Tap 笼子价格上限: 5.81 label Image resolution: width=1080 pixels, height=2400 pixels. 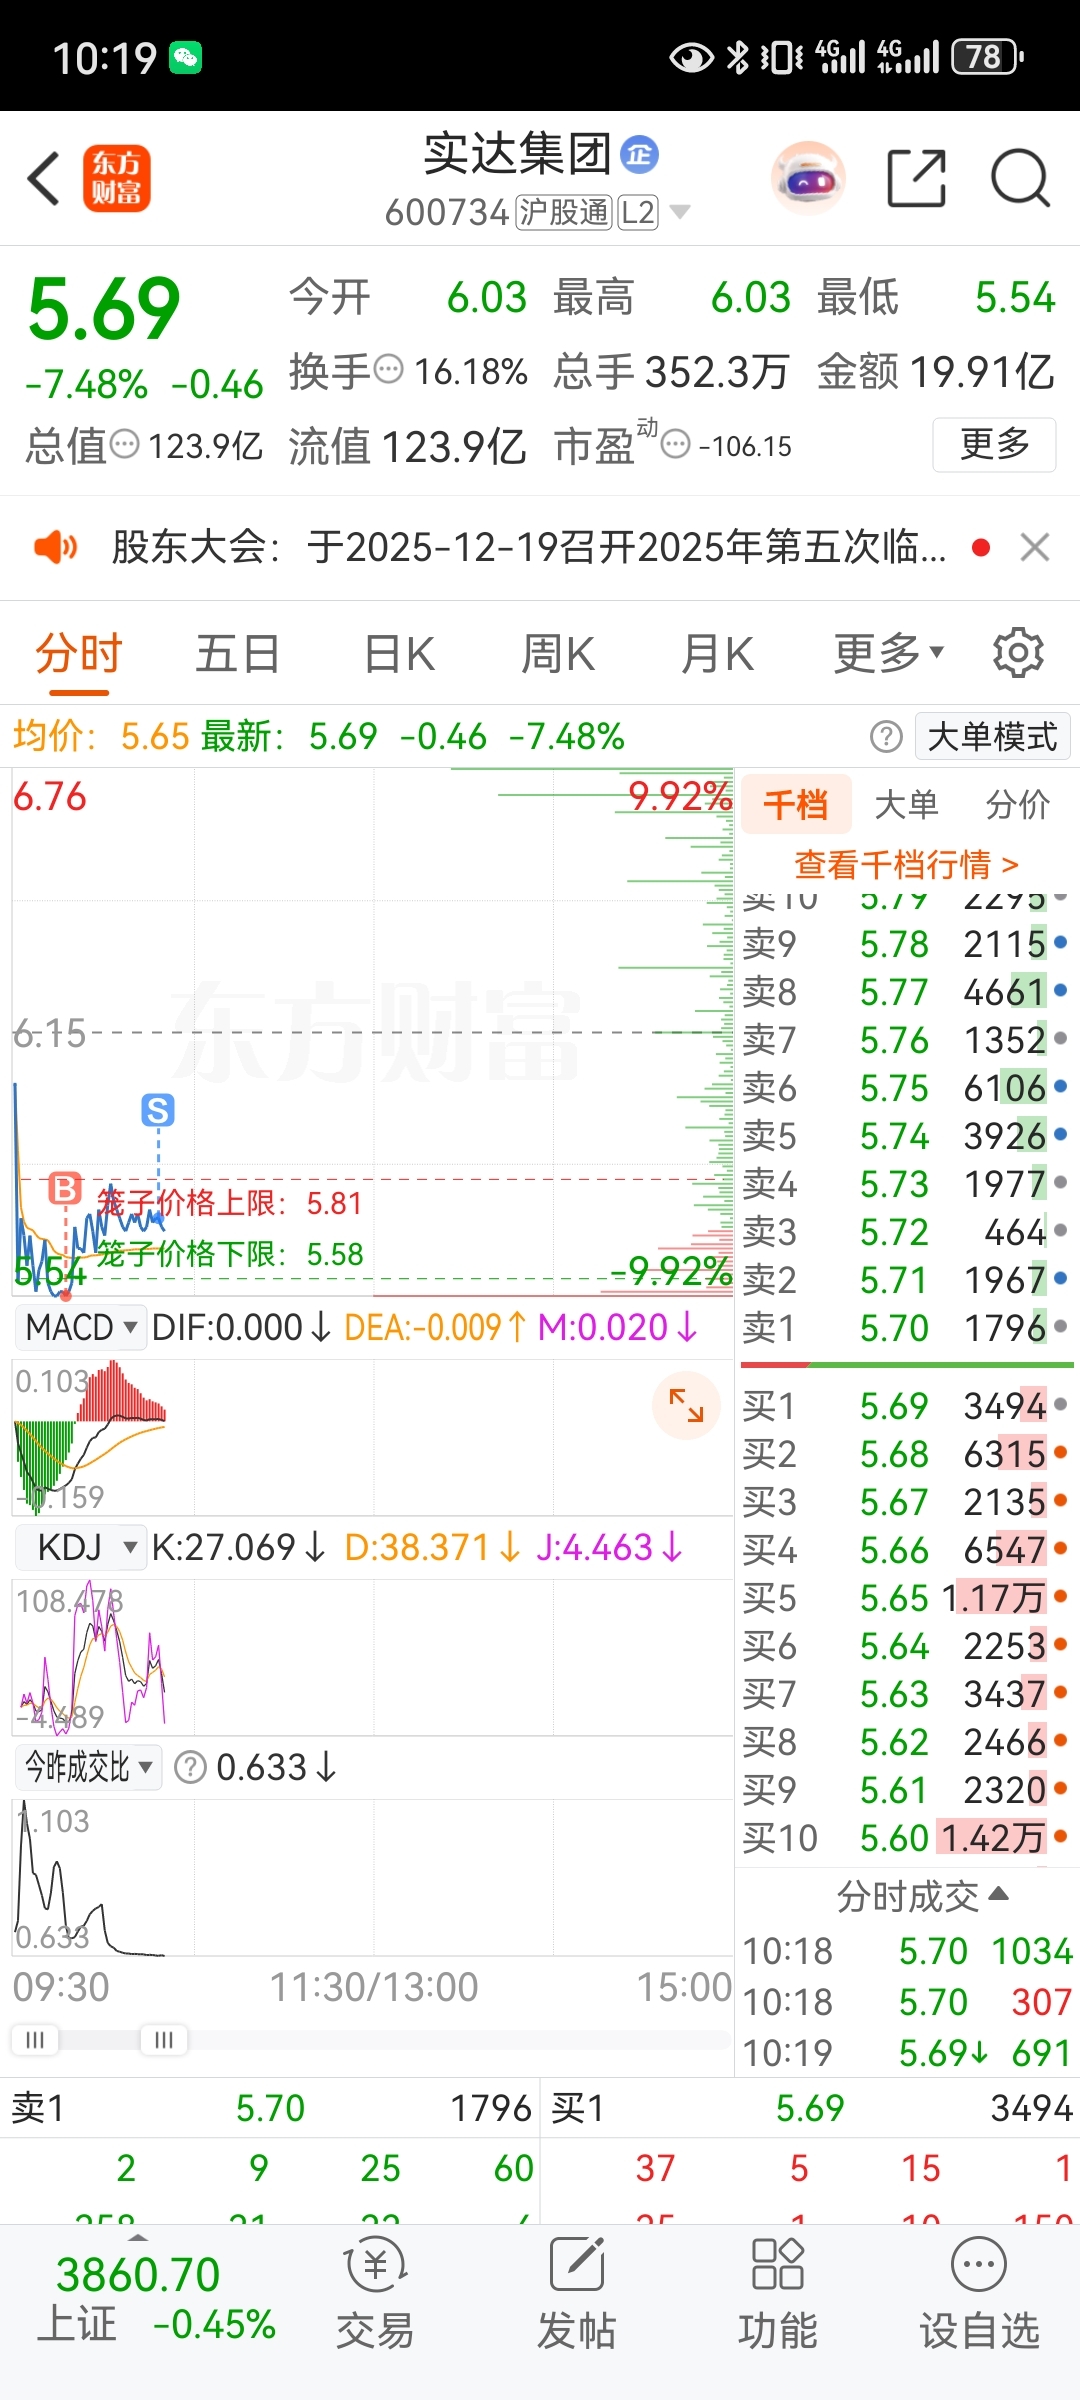coord(229,1202)
